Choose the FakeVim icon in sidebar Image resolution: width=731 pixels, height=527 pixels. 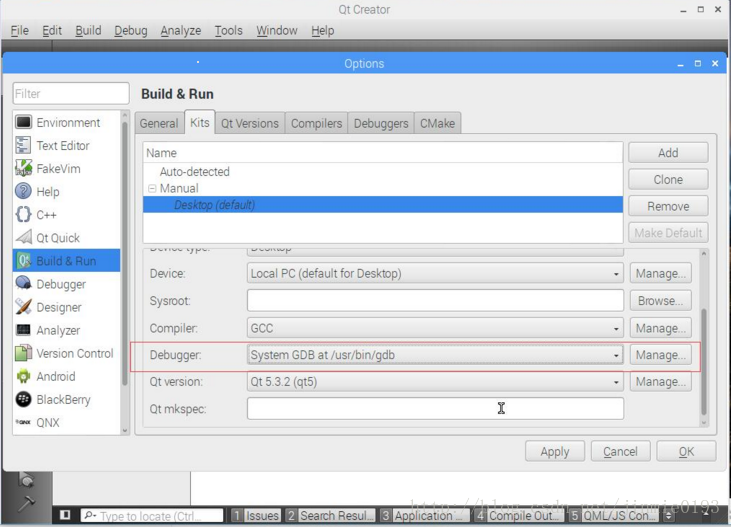pos(23,168)
